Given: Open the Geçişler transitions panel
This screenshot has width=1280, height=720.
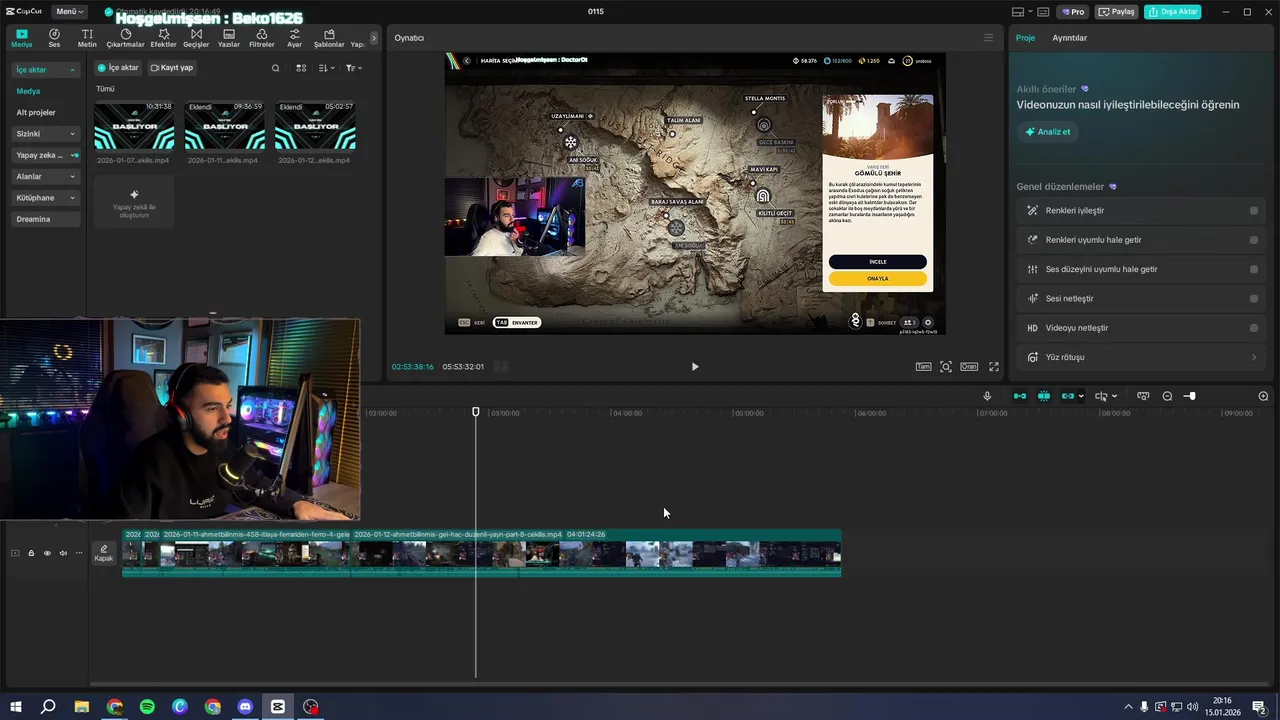Looking at the screenshot, I should coord(196,38).
